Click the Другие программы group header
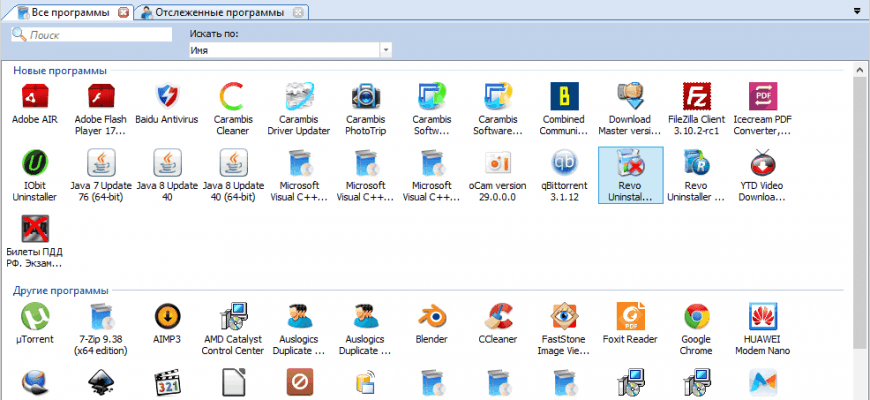 tap(61, 291)
